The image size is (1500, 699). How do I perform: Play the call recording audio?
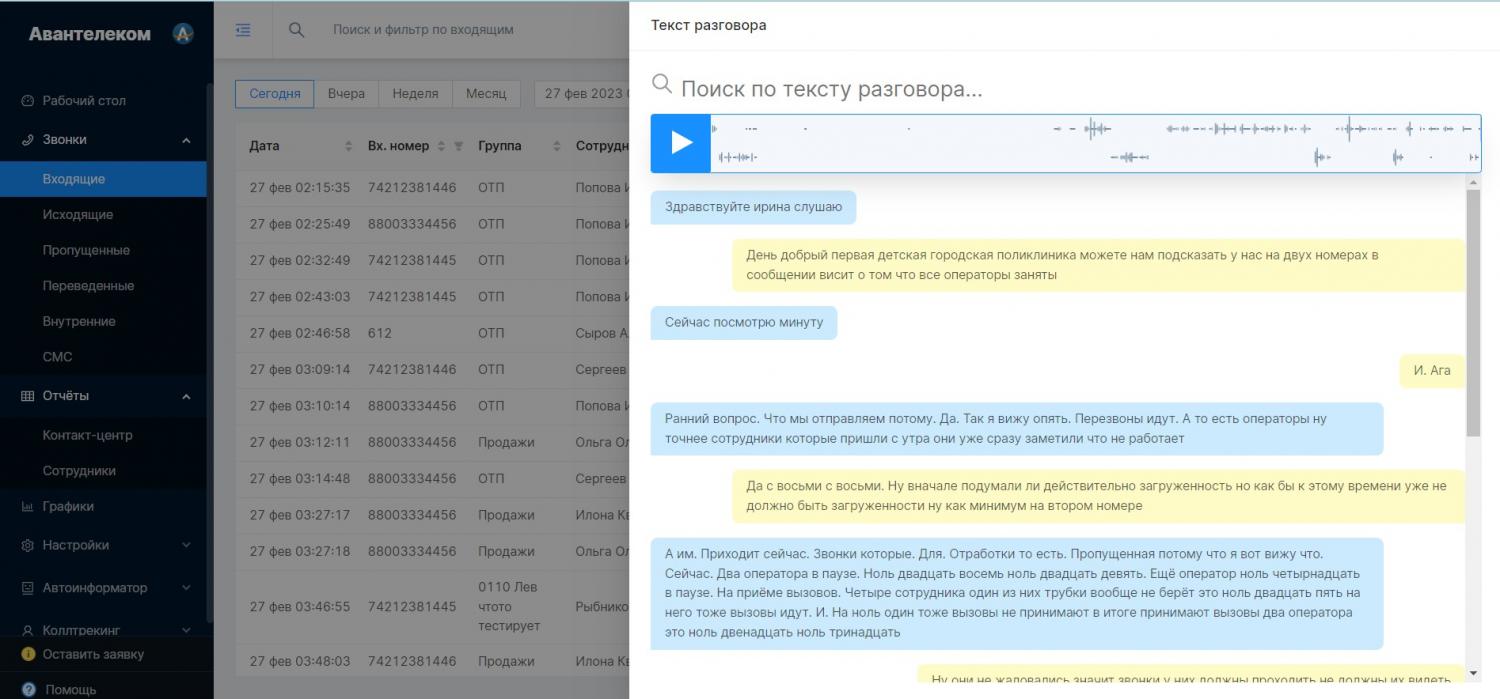[681, 143]
